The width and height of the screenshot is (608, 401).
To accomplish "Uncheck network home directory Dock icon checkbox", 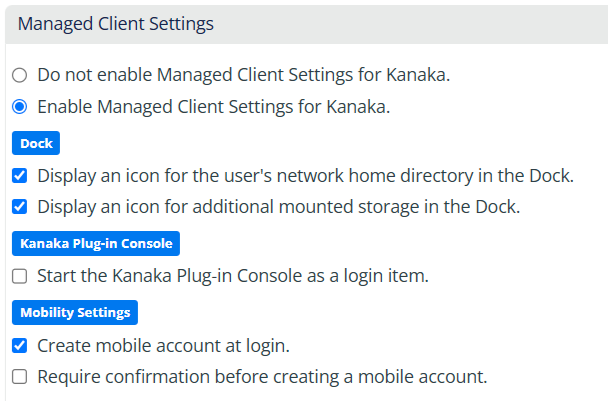I will [x=20, y=176].
